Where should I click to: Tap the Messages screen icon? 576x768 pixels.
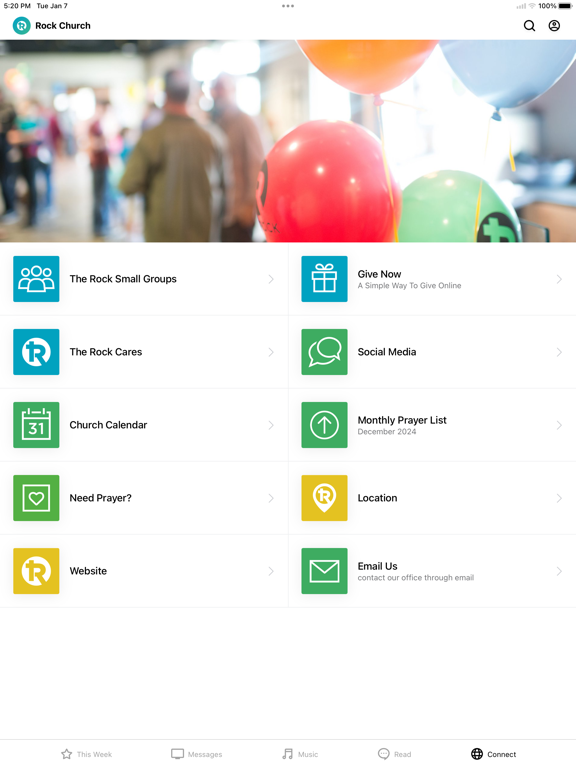pyautogui.click(x=177, y=754)
